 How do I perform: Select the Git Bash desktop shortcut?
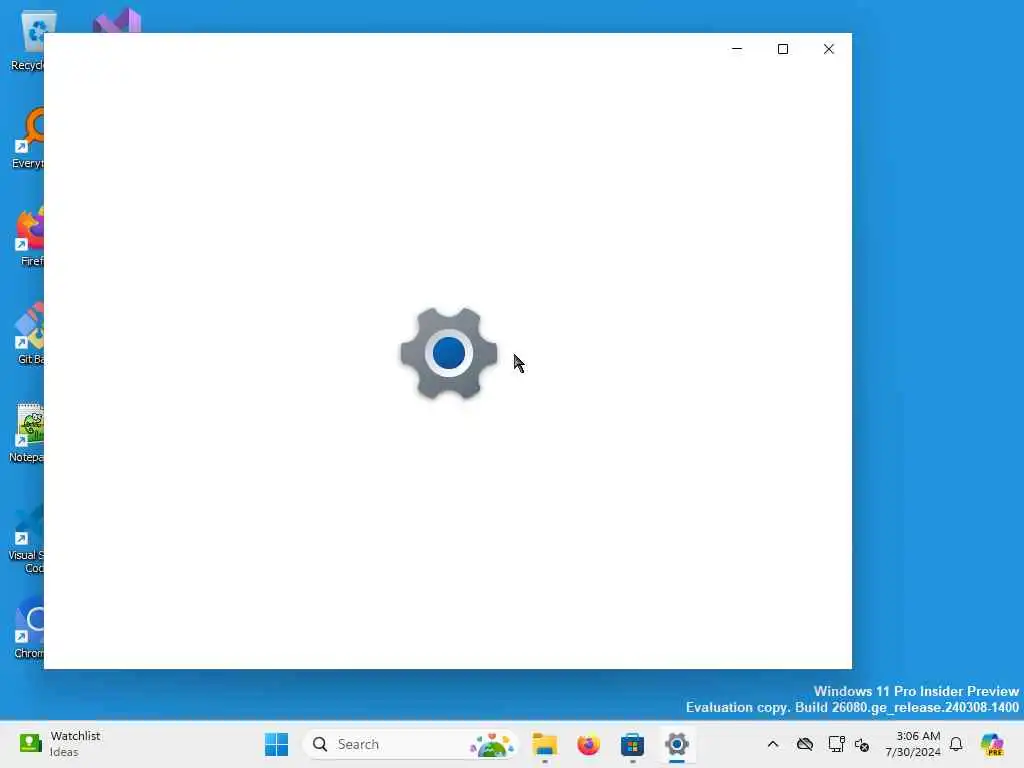(x=29, y=334)
